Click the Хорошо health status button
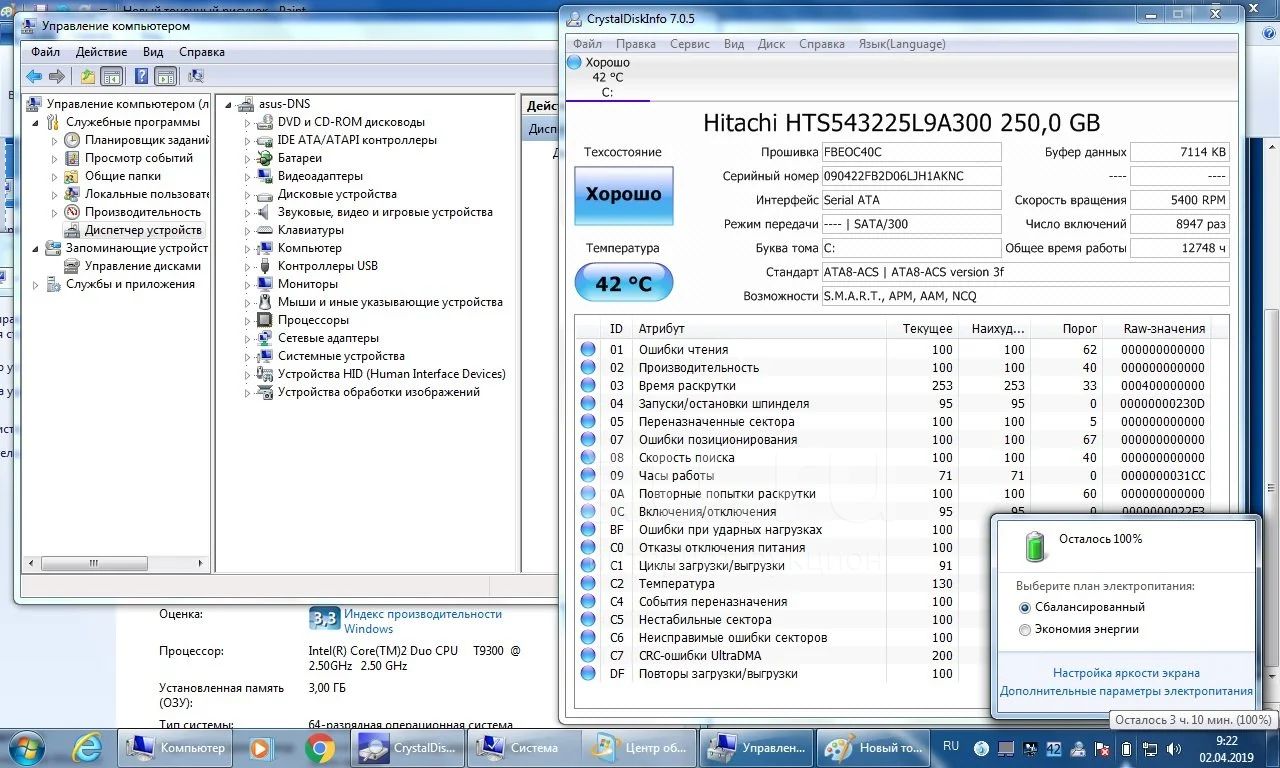This screenshot has width=1280, height=768. click(623, 194)
